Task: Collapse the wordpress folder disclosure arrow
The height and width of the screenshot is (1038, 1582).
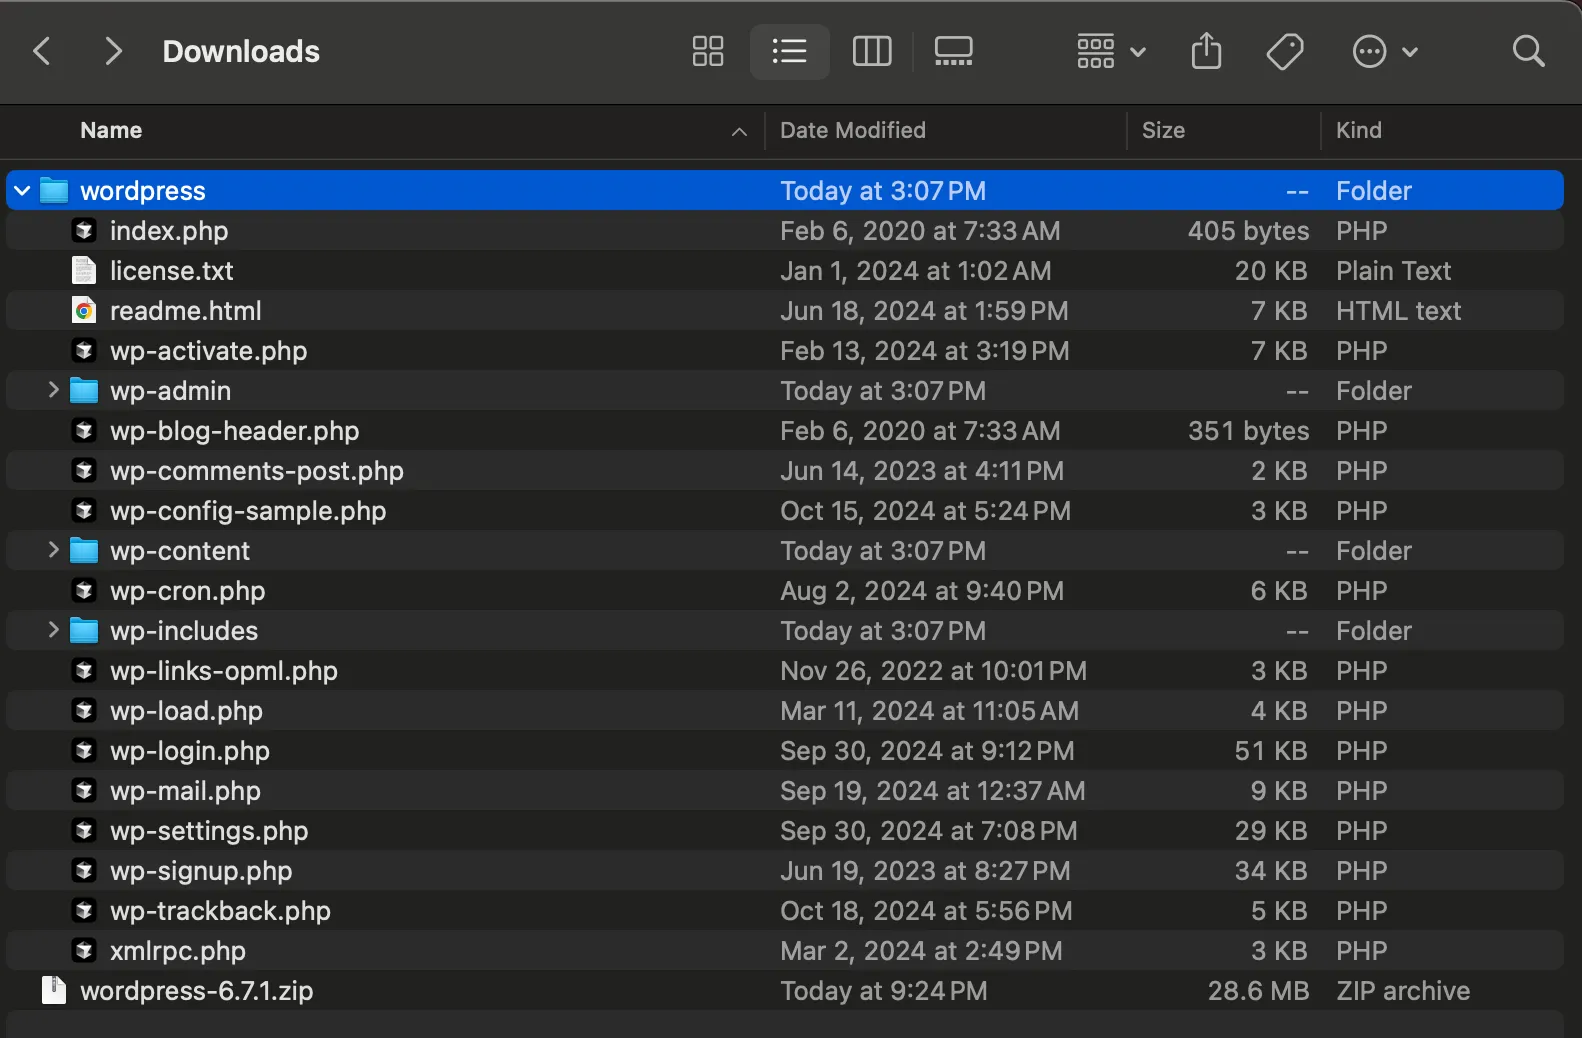Action: (x=22, y=190)
